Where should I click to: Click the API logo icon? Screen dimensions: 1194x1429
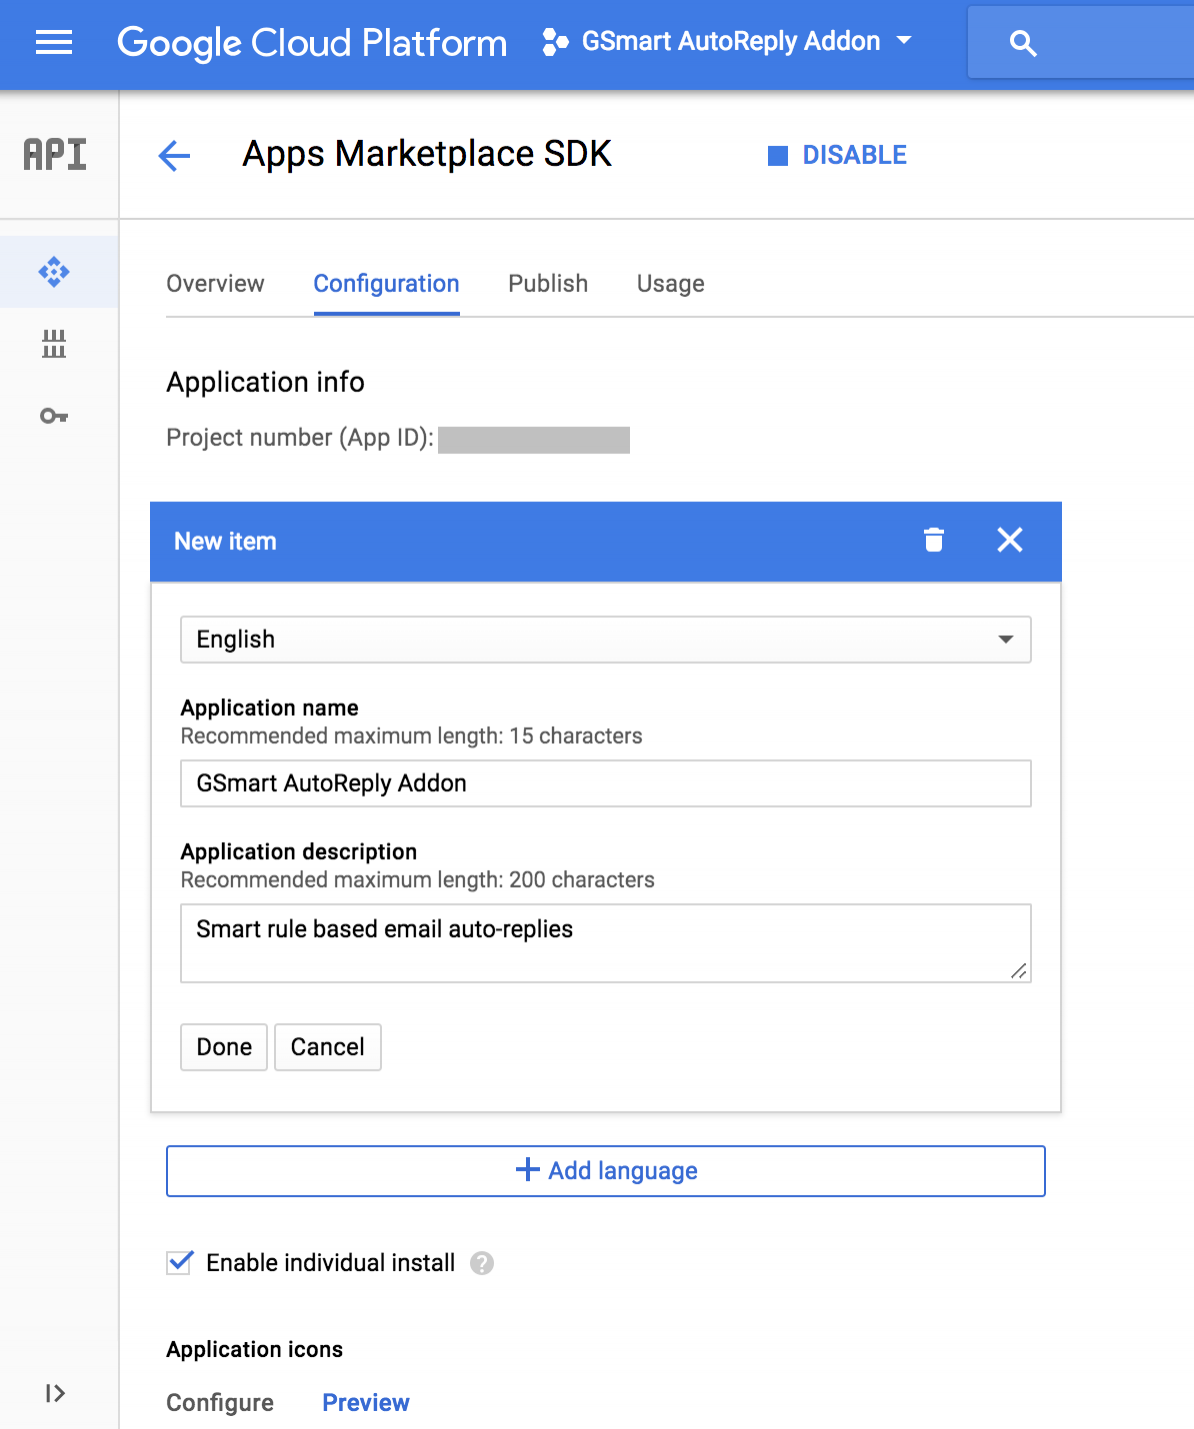click(x=55, y=154)
